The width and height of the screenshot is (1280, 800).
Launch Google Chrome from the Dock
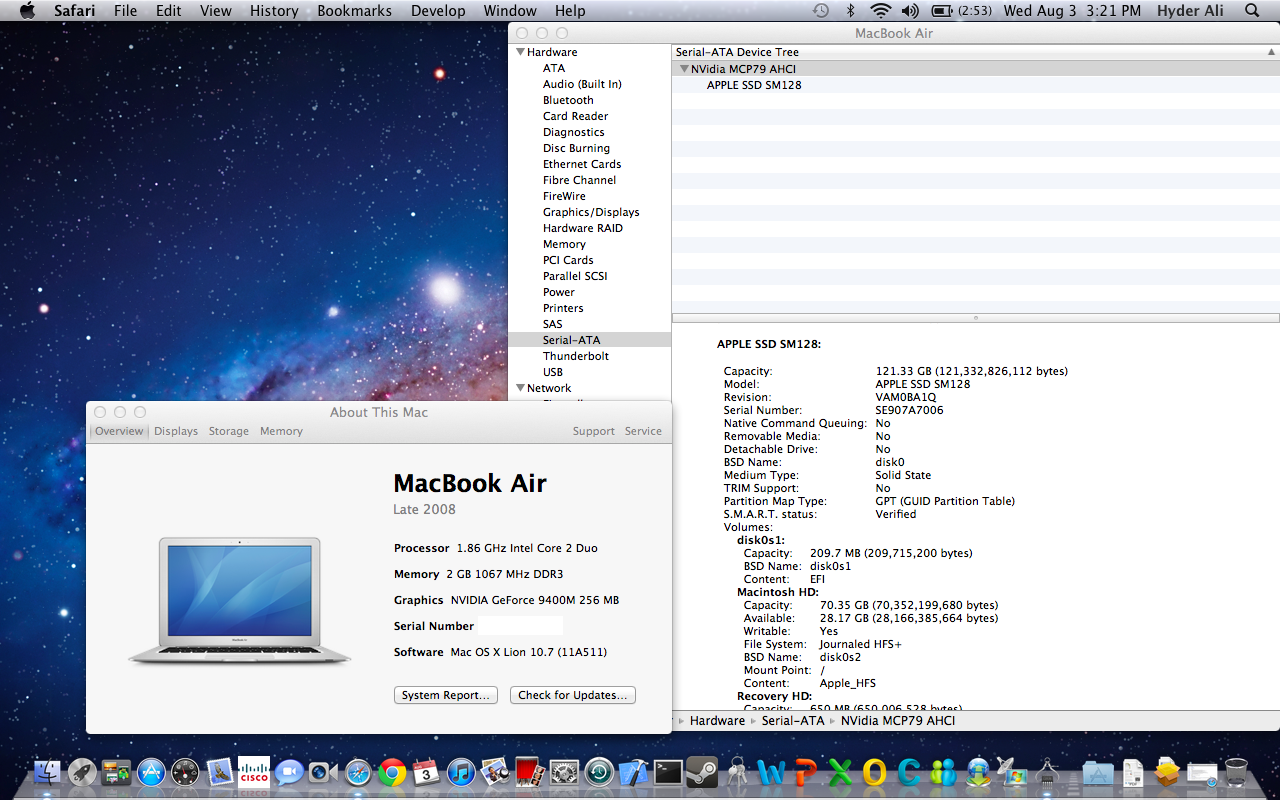coord(392,772)
